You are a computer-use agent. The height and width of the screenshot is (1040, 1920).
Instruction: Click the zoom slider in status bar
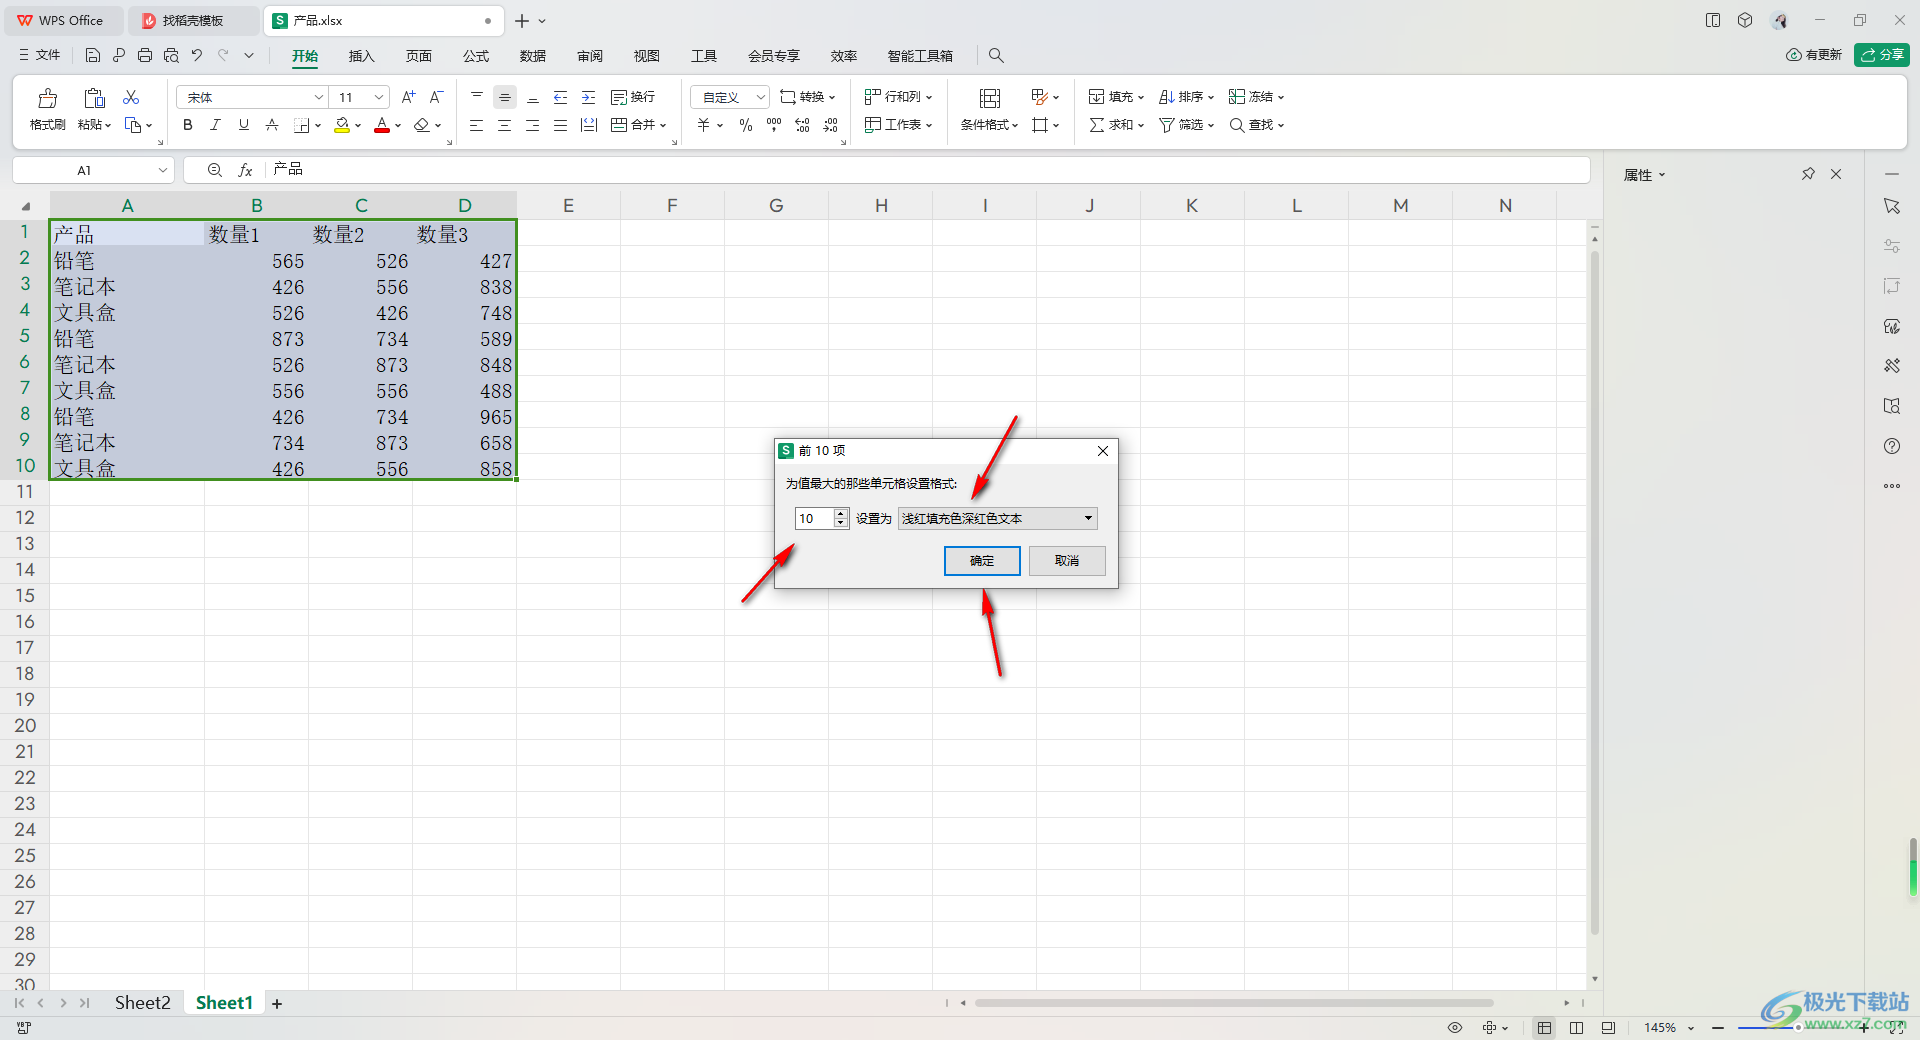pyautogui.click(x=1798, y=1028)
